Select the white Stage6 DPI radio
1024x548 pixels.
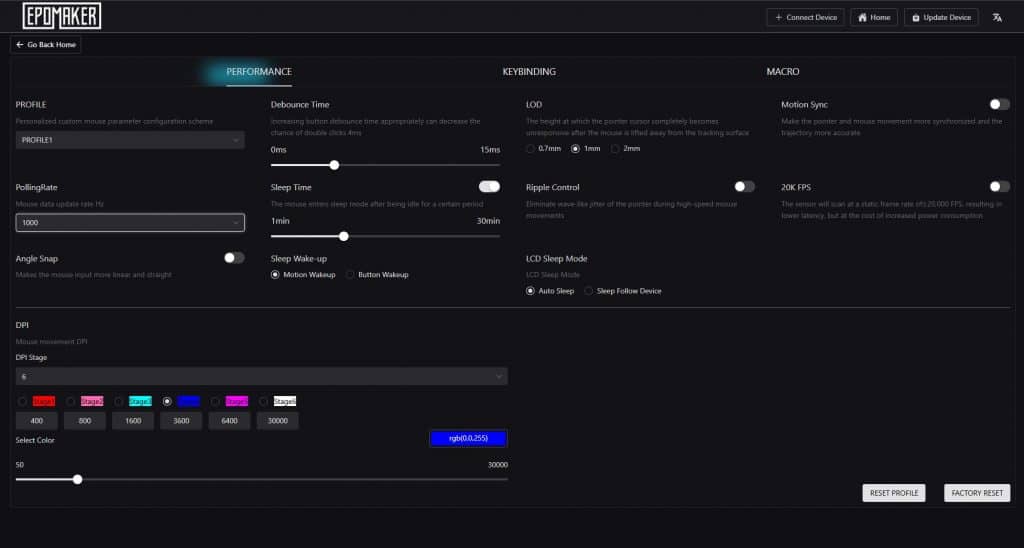click(x=263, y=401)
